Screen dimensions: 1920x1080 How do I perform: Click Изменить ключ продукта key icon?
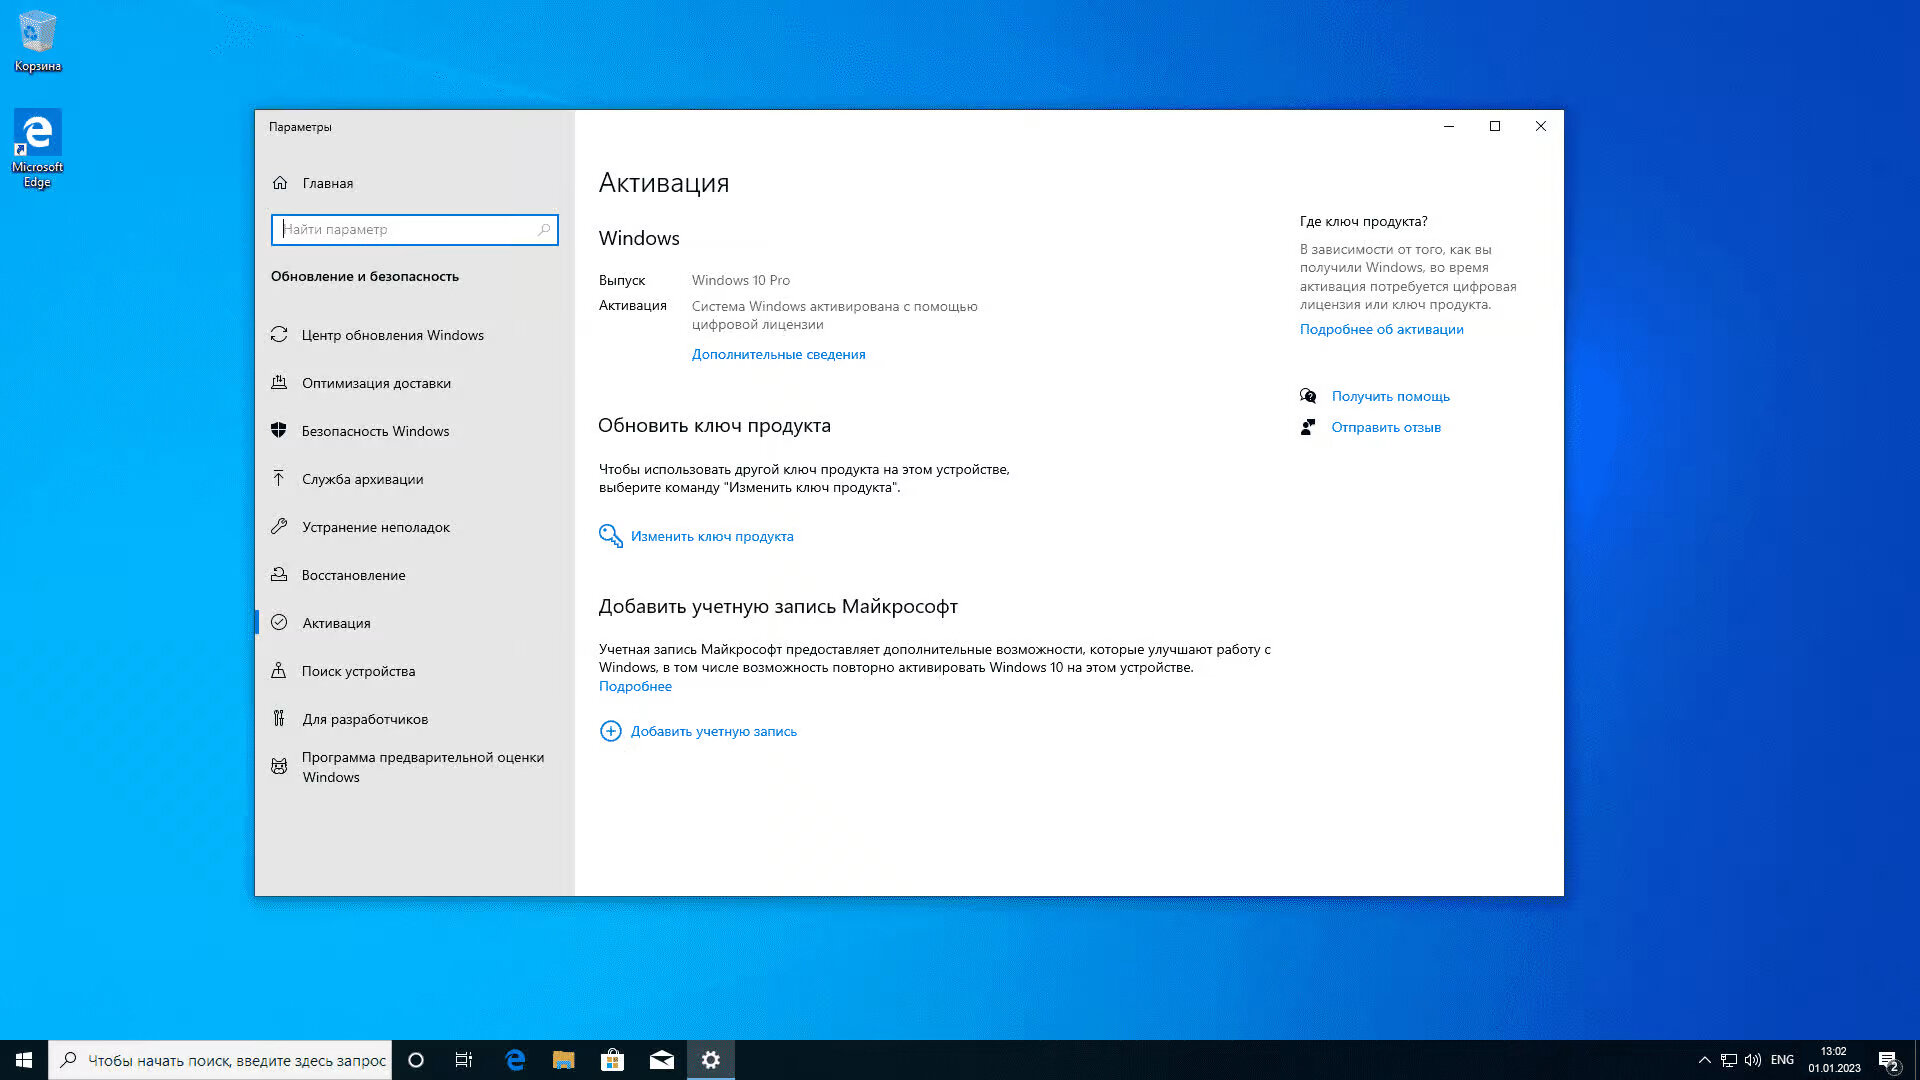click(610, 536)
